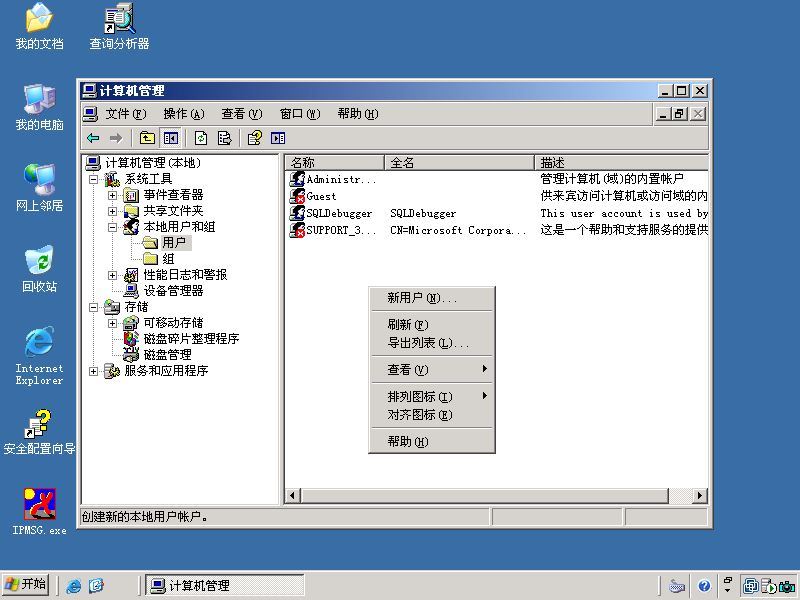Viewport: 800px width, 600px height.
Task: Collapse the 本地用户和组 tree node
Action: coord(112,228)
